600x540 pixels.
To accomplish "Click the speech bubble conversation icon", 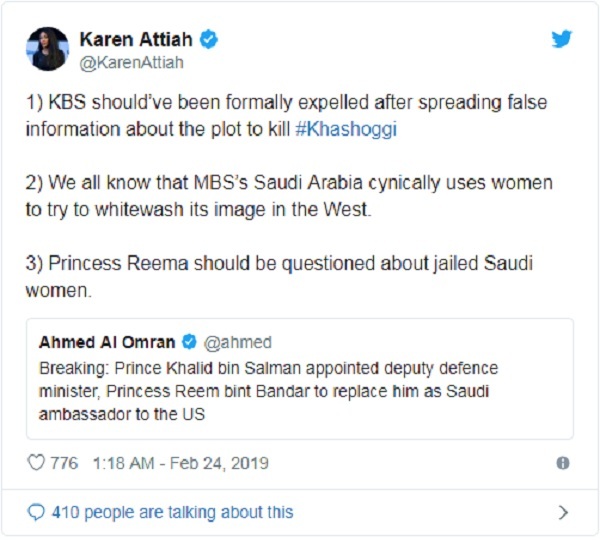I will [x=36, y=512].
